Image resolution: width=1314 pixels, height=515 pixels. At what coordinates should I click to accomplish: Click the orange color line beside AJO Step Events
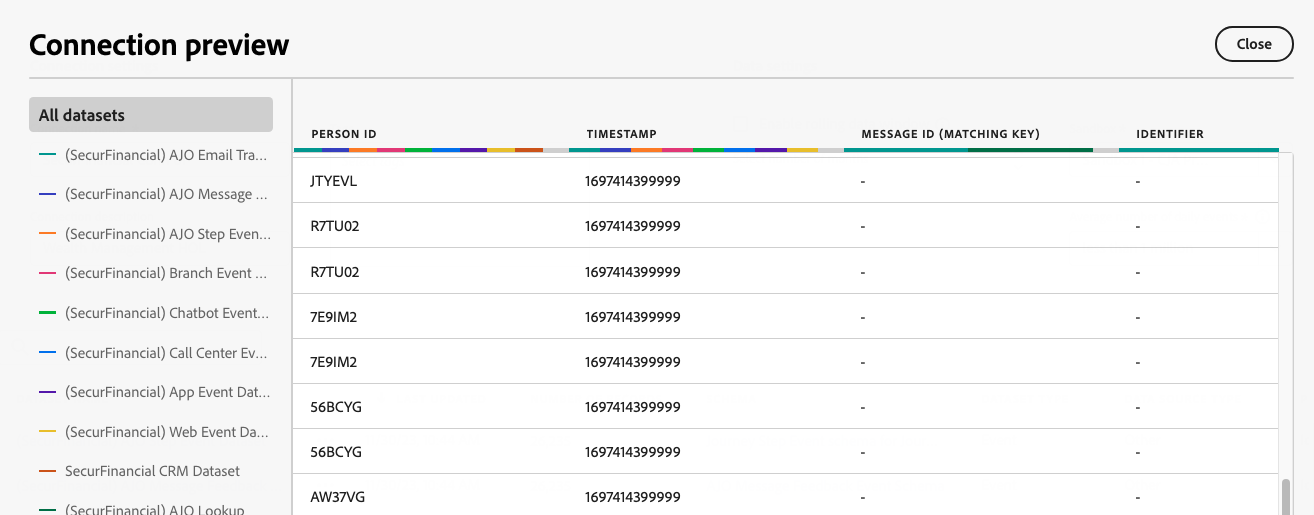point(47,234)
